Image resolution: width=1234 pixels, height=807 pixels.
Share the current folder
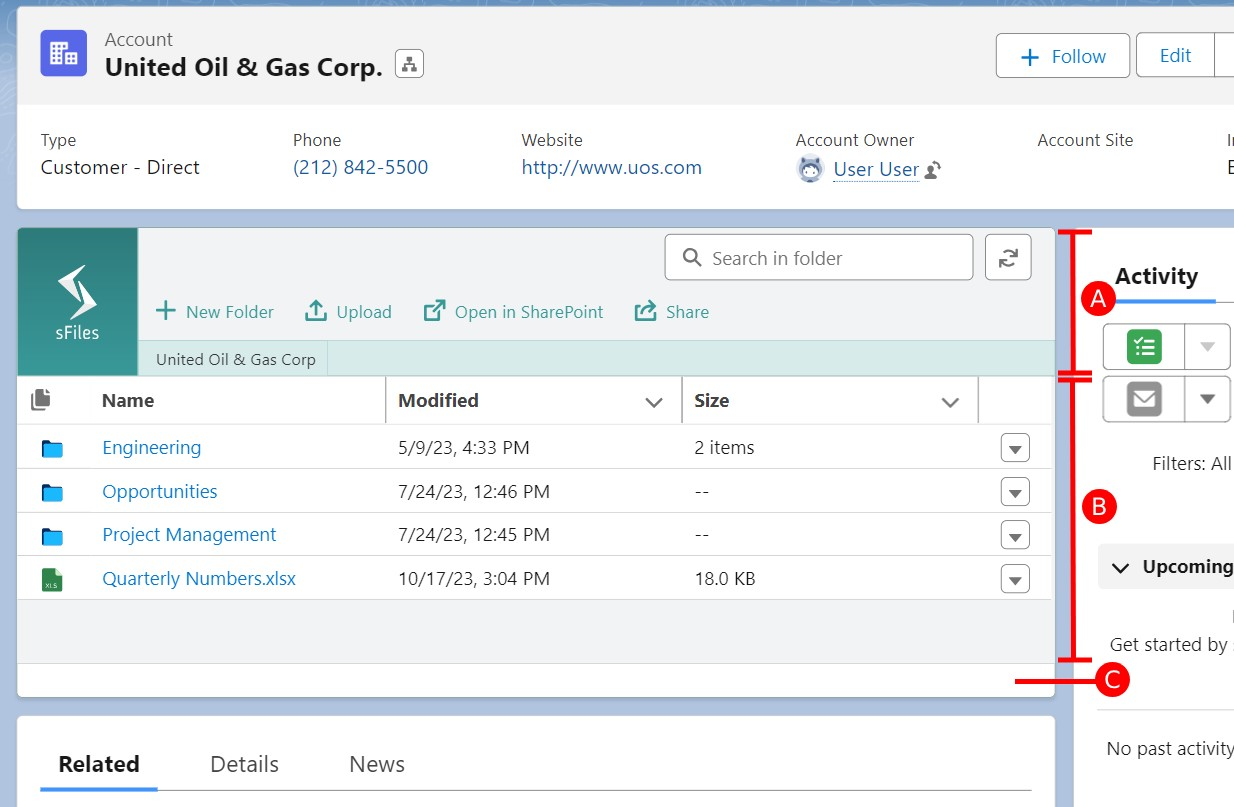pyautogui.click(x=672, y=312)
